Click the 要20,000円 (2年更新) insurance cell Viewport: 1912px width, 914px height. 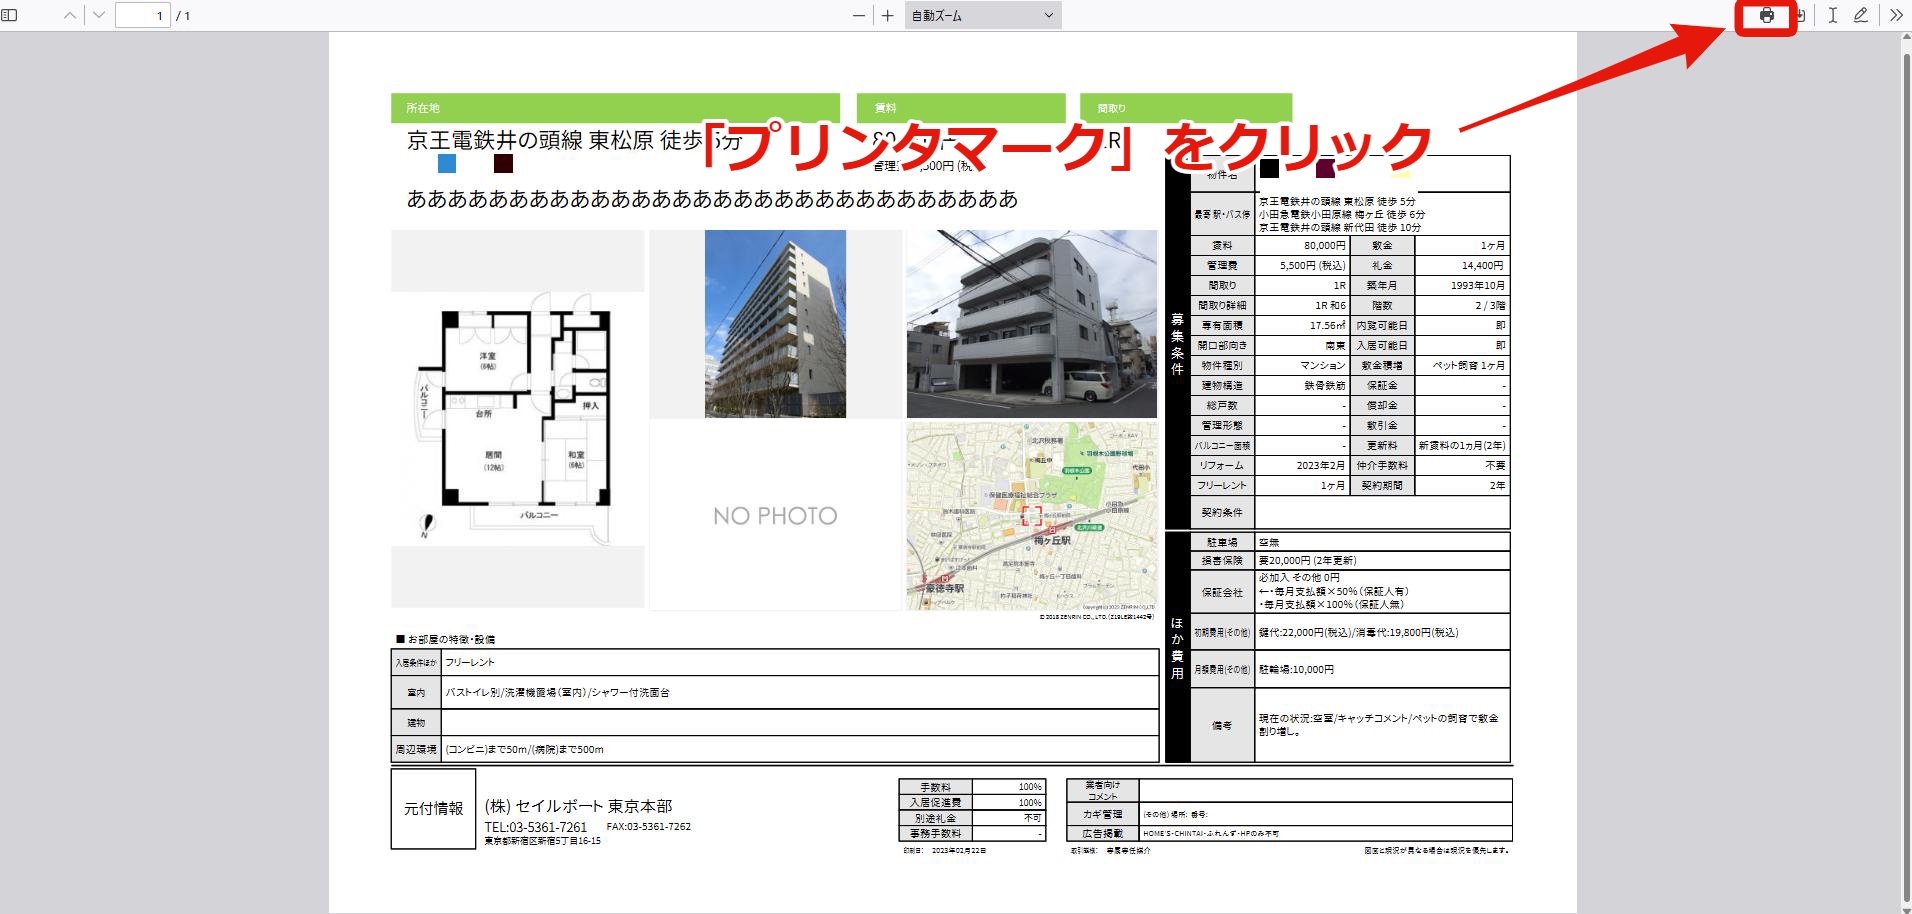click(x=1382, y=560)
